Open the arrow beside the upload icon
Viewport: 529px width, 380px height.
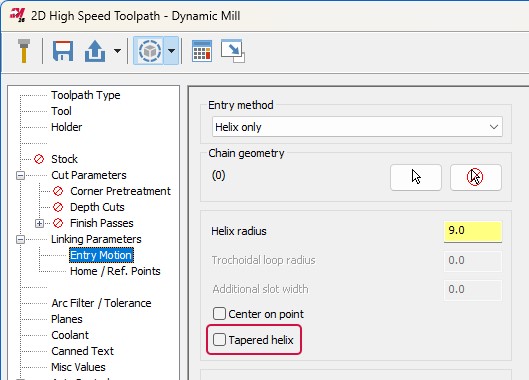click(117, 51)
